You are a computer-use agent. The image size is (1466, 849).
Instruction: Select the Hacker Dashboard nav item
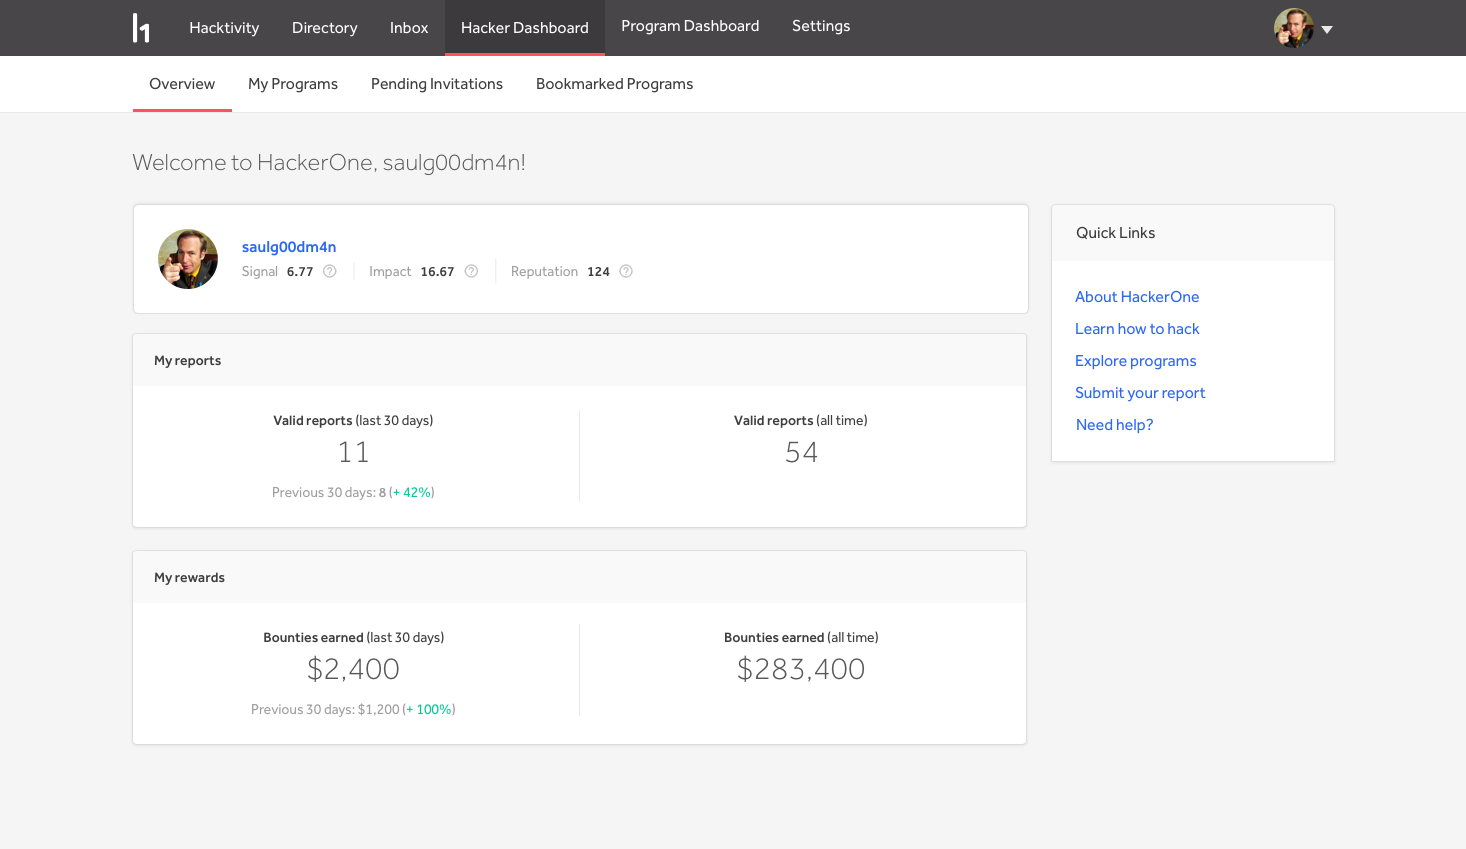click(x=524, y=28)
